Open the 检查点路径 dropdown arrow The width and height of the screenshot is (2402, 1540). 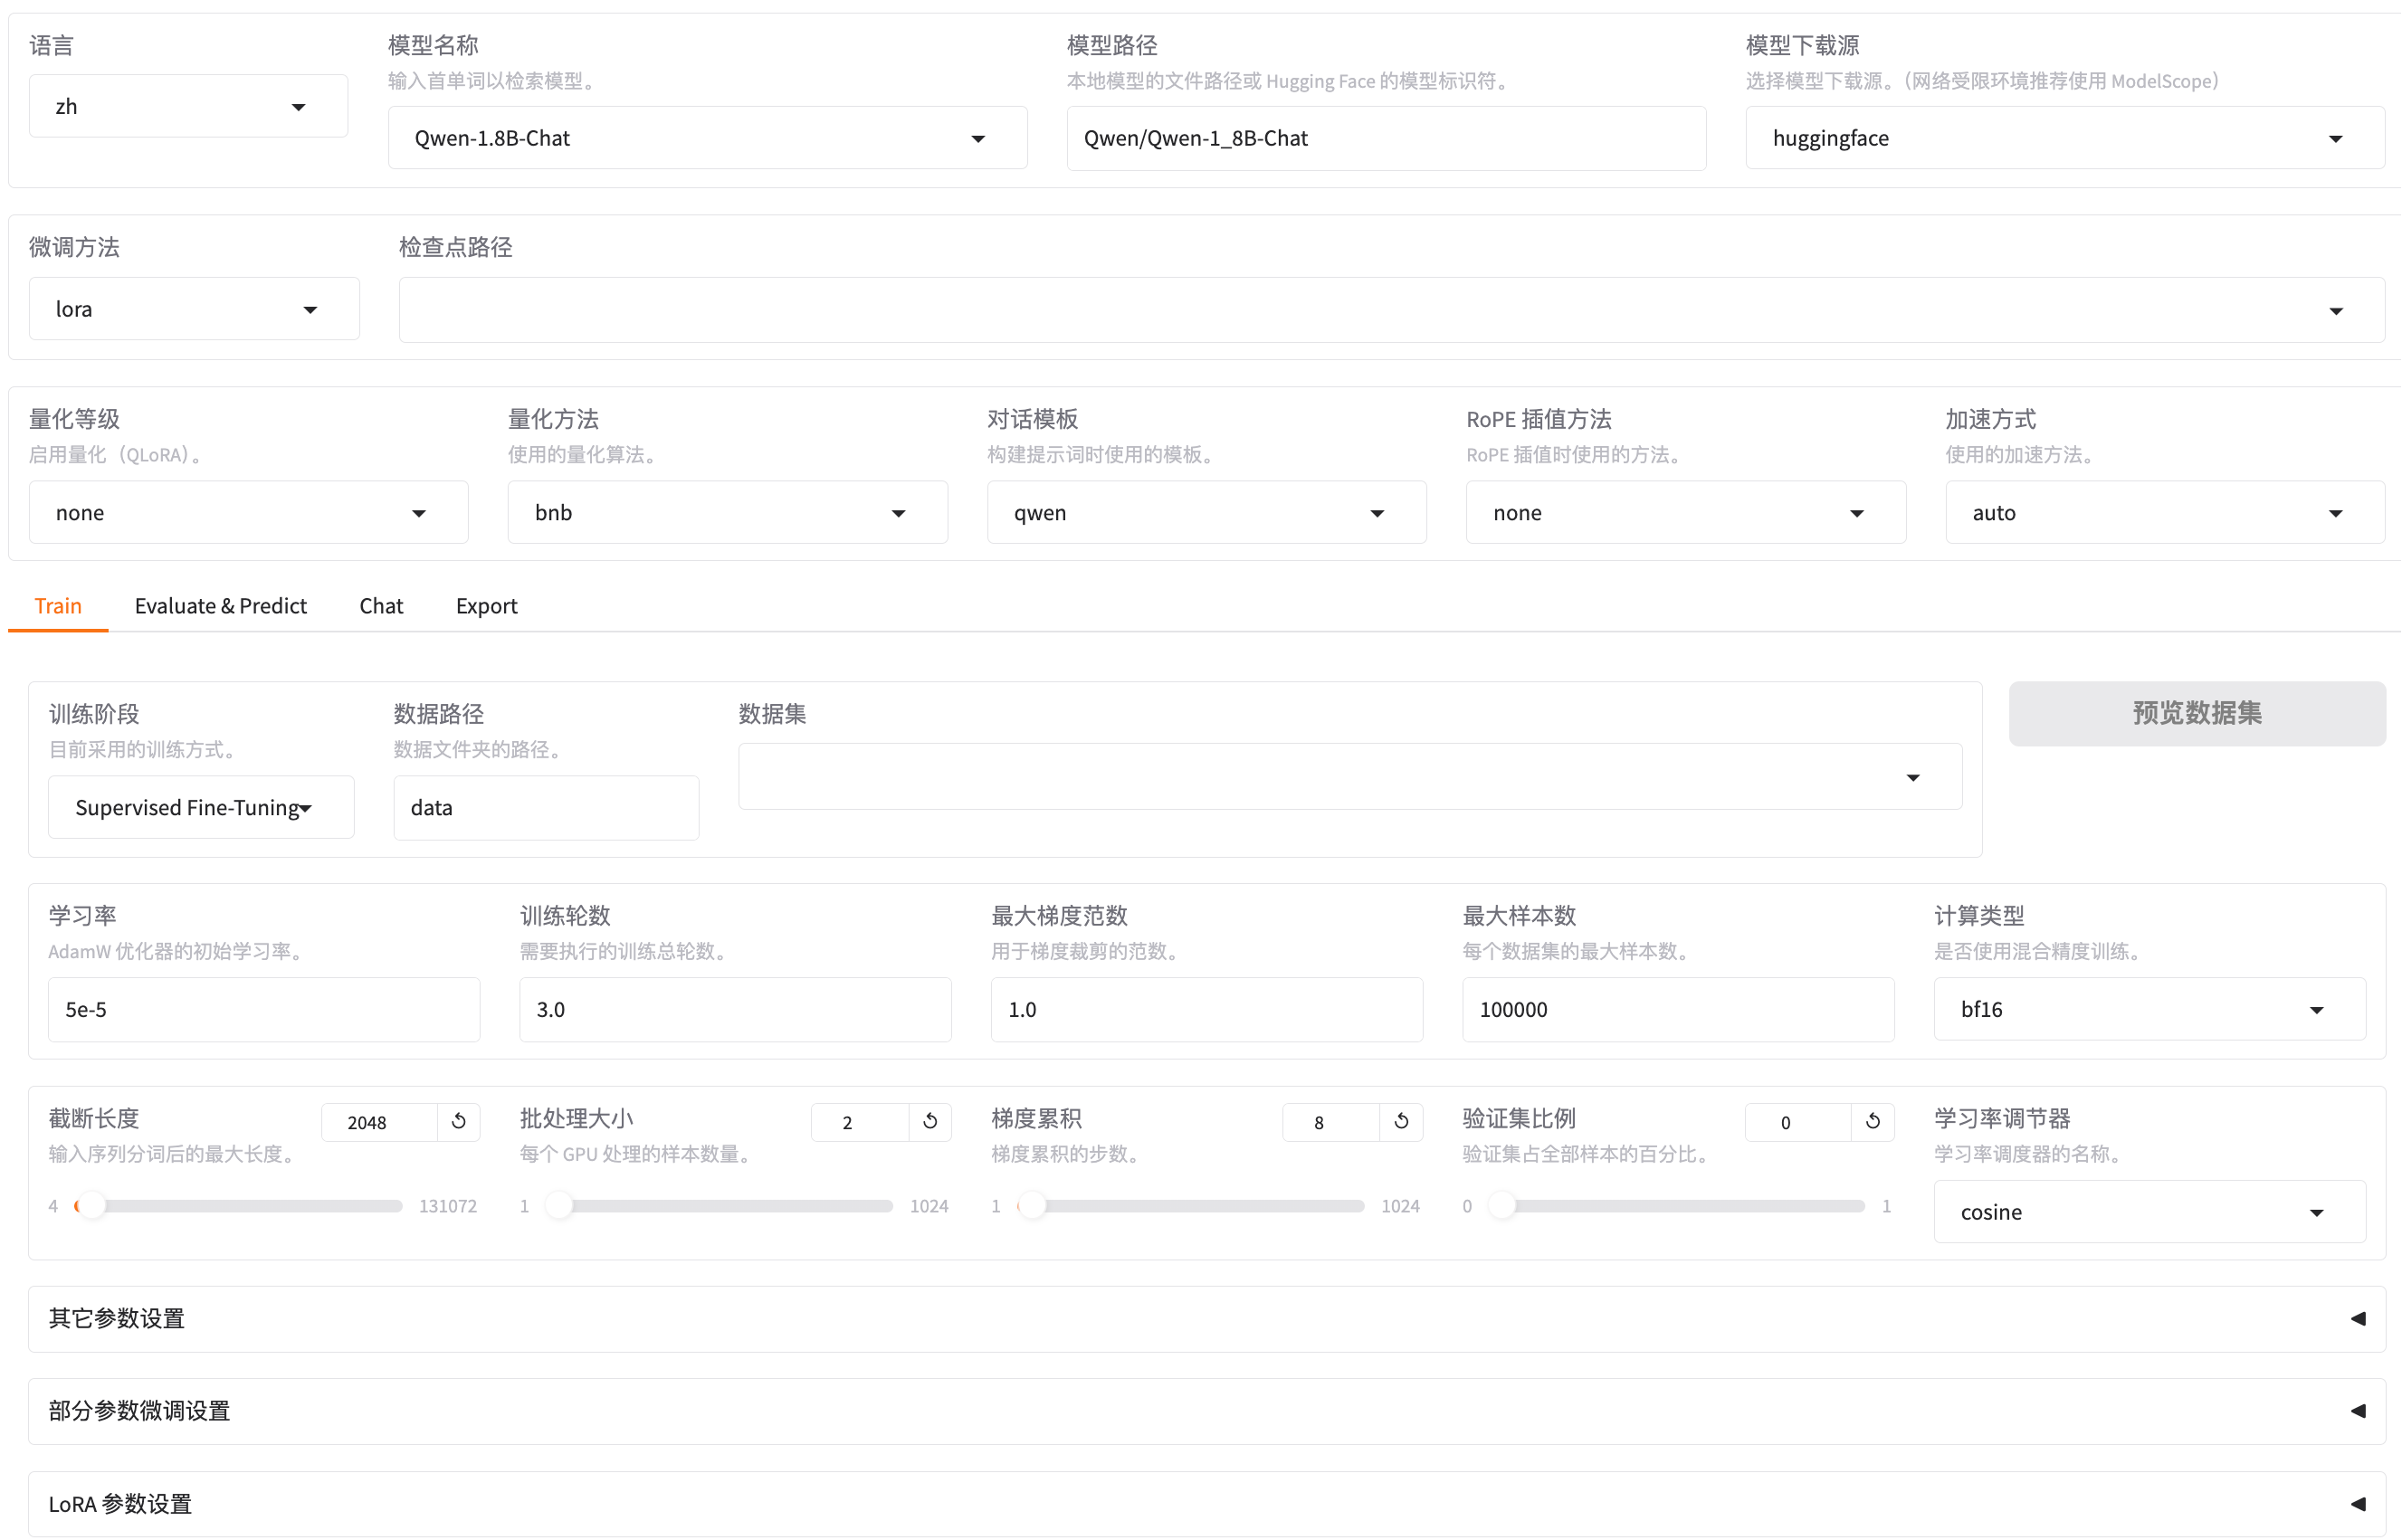[x=2336, y=310]
